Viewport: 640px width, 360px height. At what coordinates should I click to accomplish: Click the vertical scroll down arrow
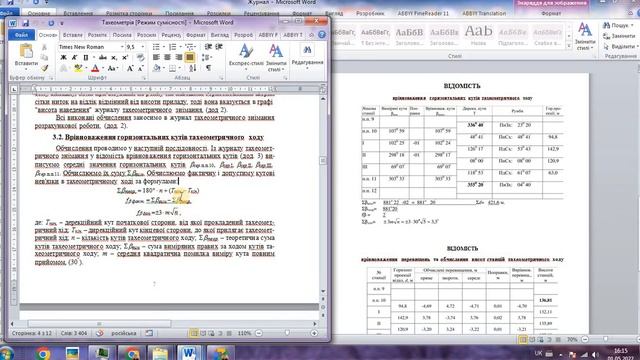pyautogui.click(x=323, y=291)
